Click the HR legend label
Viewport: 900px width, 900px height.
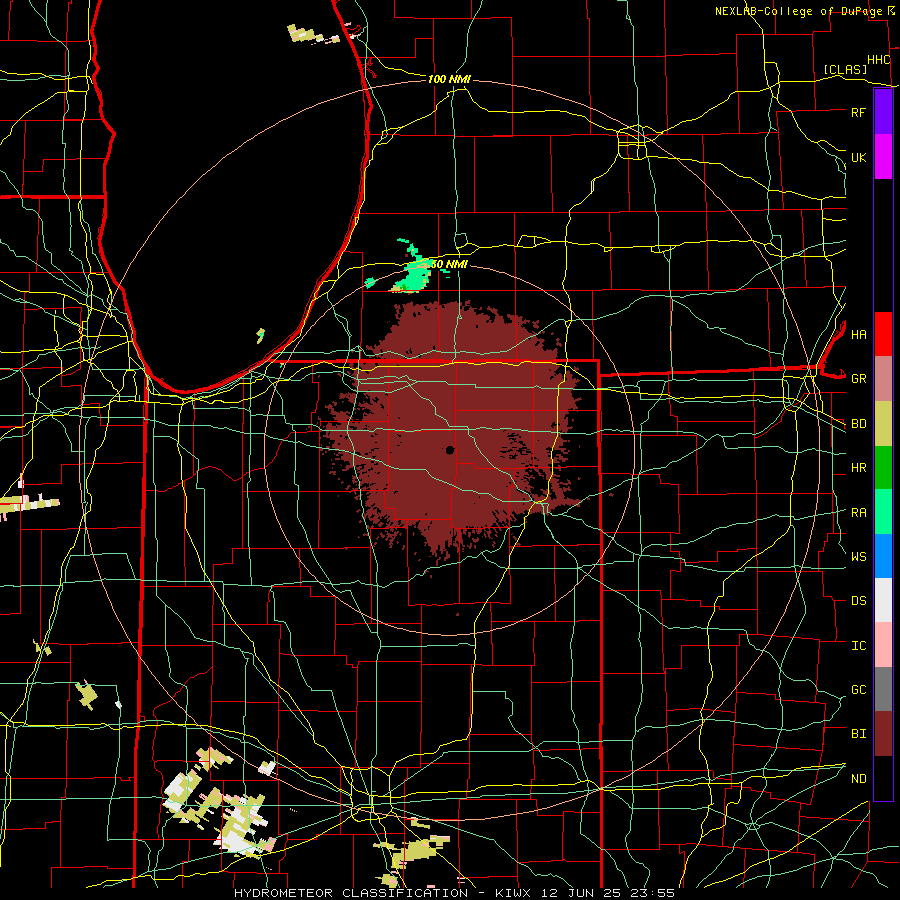[x=858, y=468]
